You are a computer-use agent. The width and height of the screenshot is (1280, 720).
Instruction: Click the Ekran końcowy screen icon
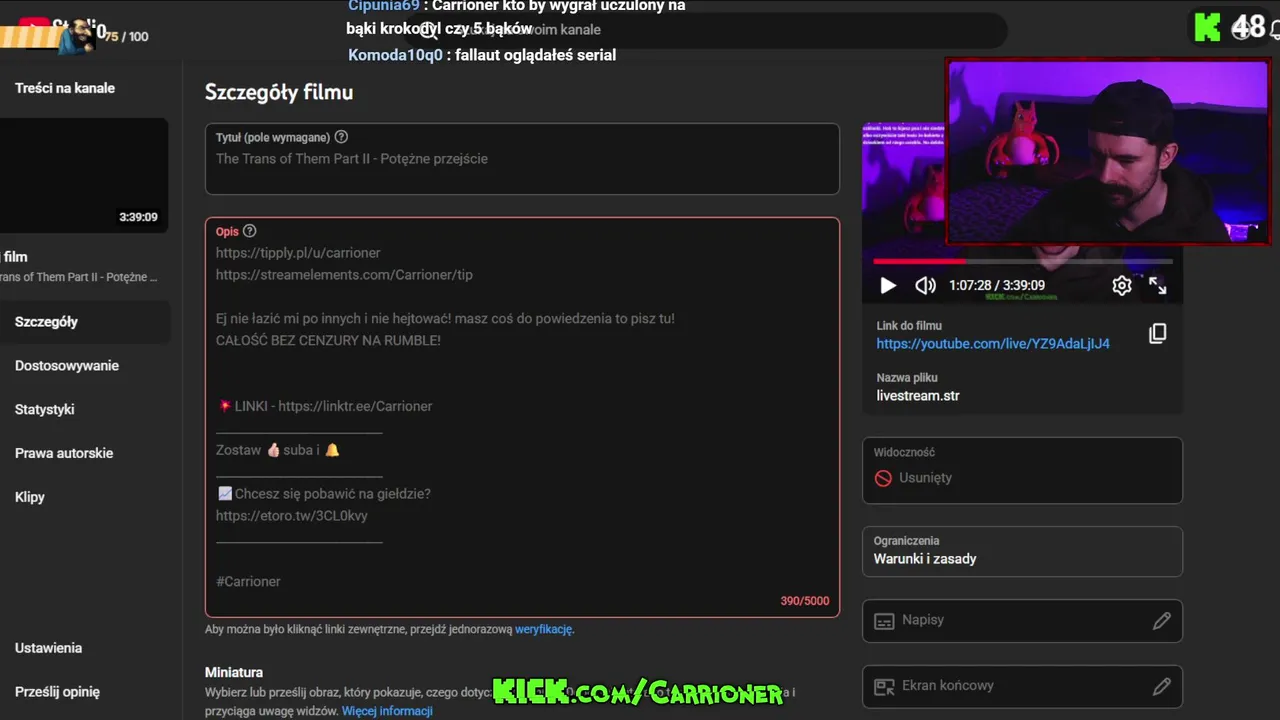[884, 687]
